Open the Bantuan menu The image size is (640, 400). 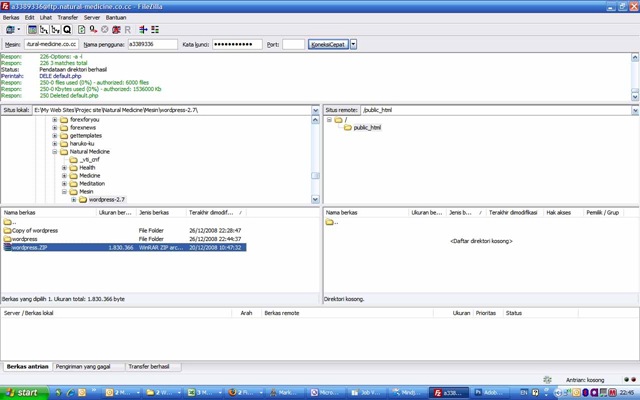(116, 18)
